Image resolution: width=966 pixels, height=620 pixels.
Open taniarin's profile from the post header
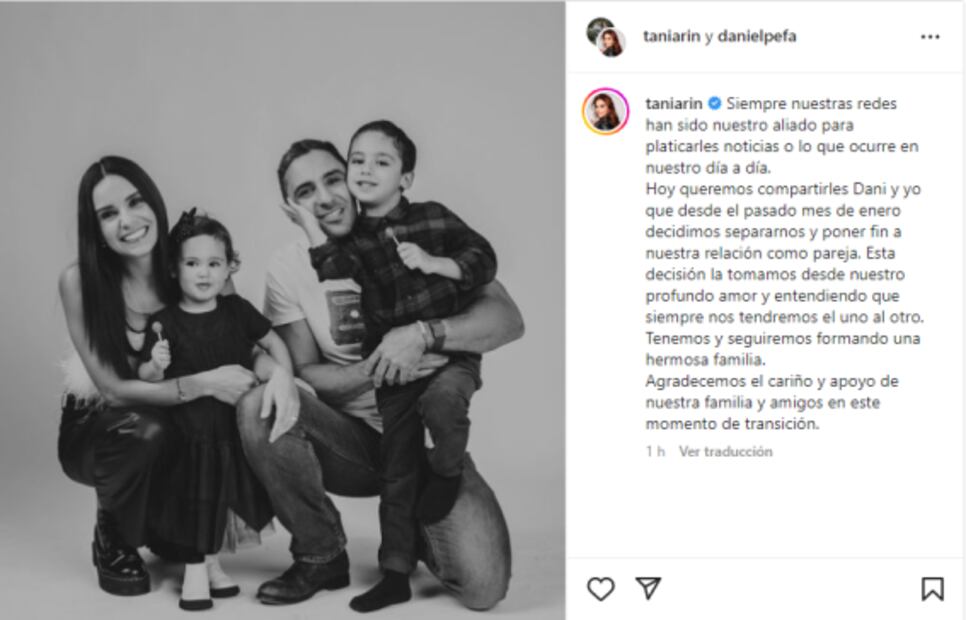pyautogui.click(x=672, y=36)
